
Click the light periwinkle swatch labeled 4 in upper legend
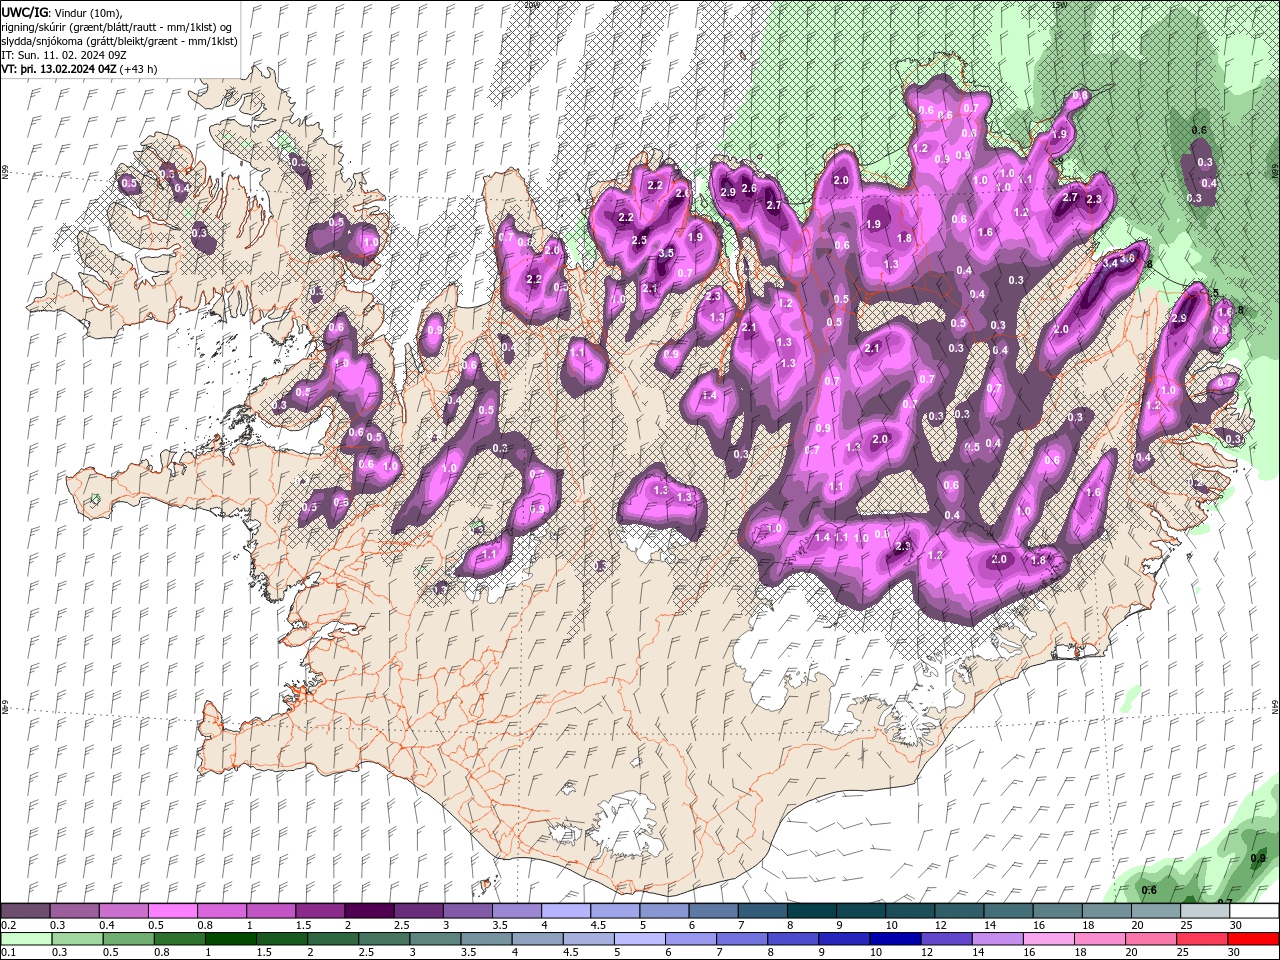click(x=565, y=911)
